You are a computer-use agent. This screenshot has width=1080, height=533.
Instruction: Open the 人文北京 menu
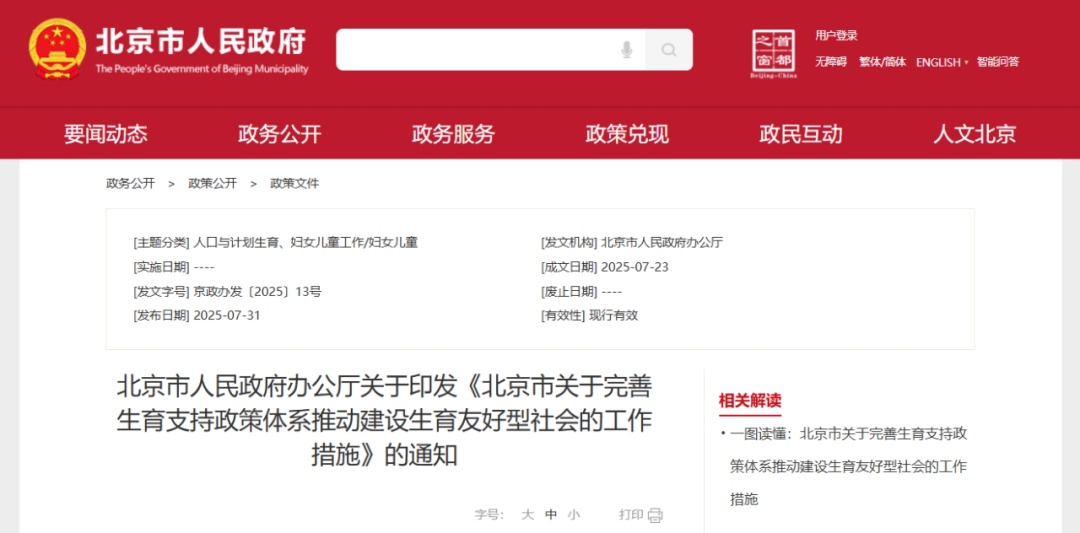[x=975, y=134]
